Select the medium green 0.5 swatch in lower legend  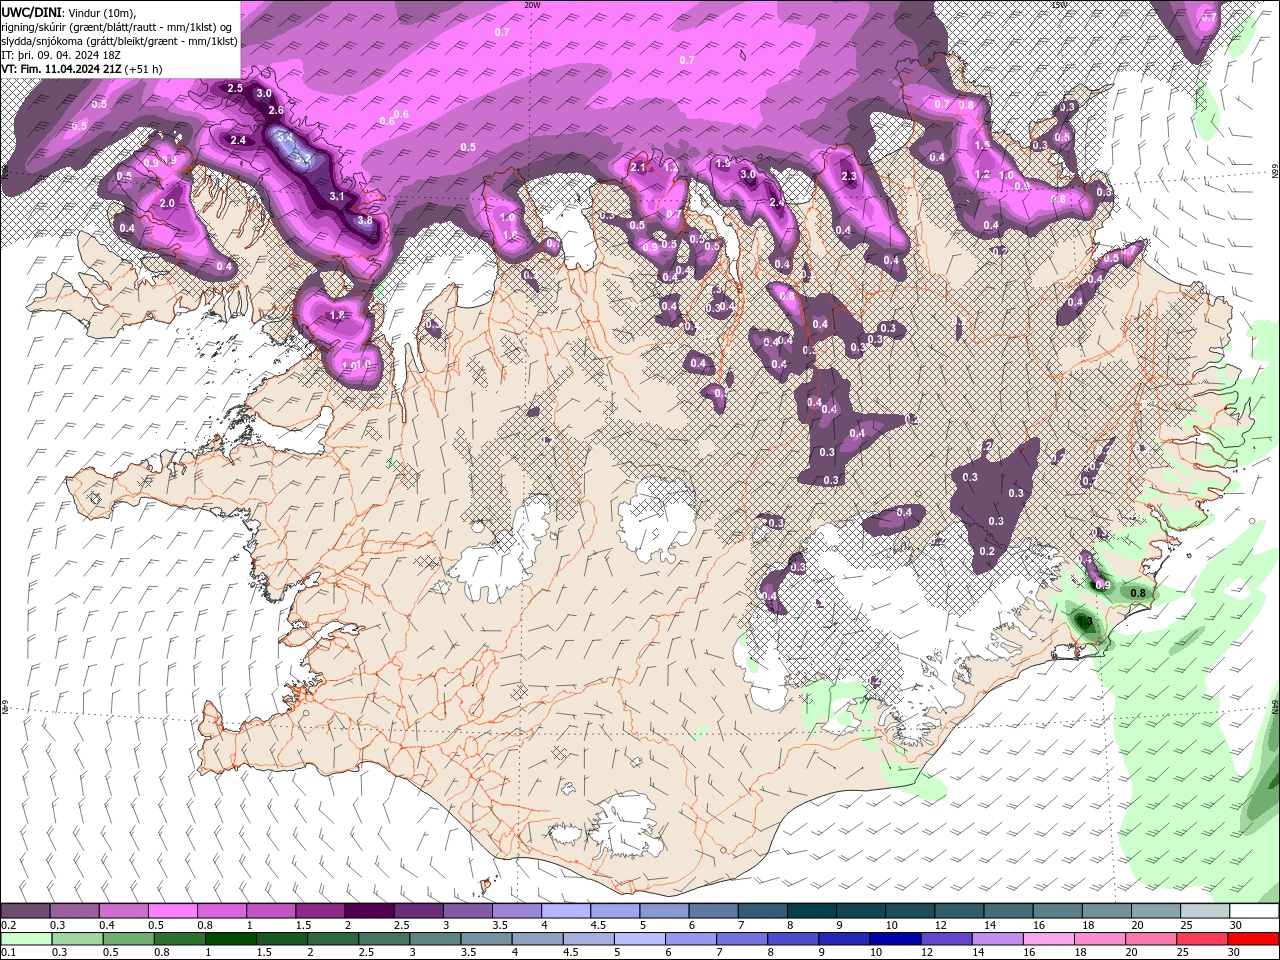pyautogui.click(x=128, y=939)
